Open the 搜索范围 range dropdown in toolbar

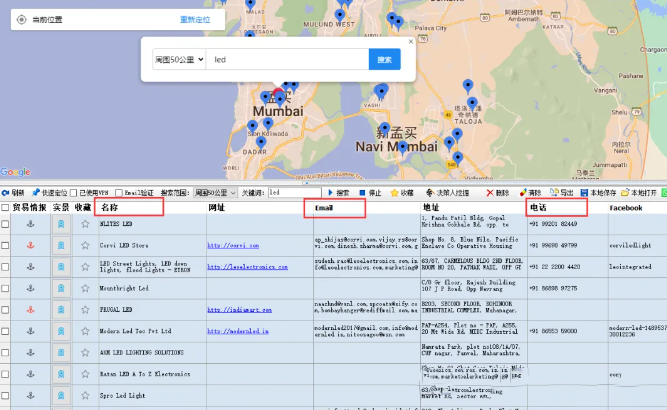pos(215,193)
